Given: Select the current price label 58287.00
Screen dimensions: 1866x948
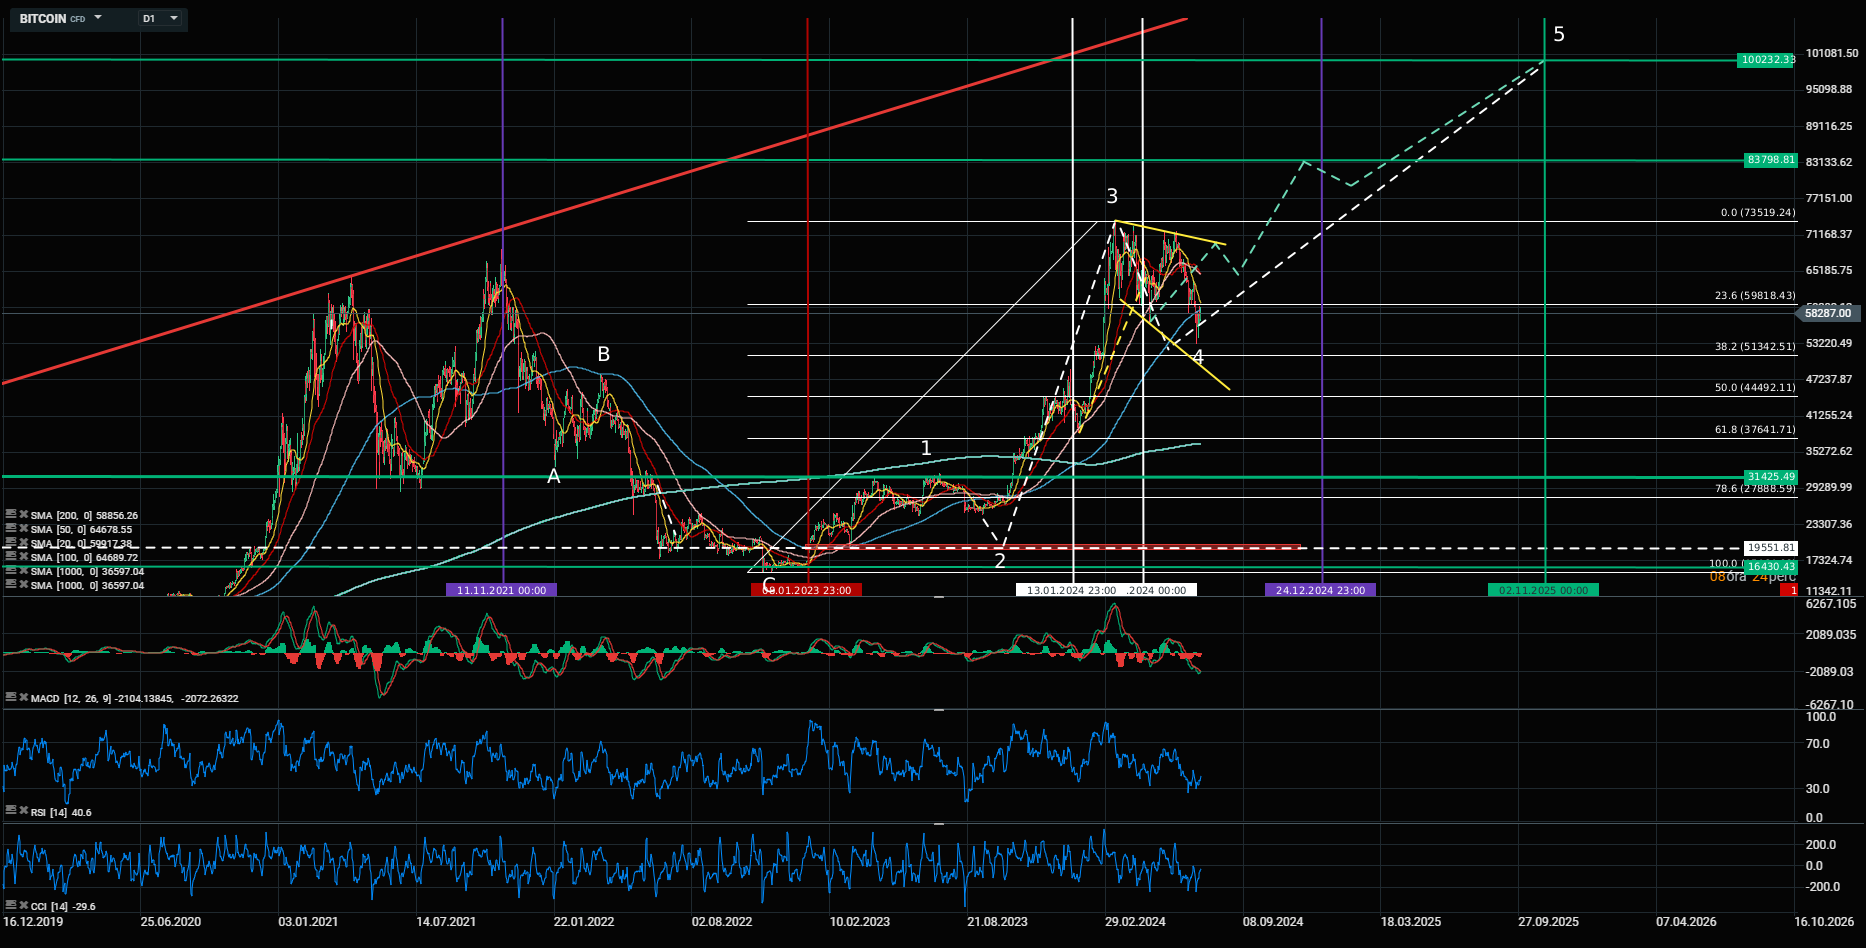Looking at the screenshot, I should point(1829,313).
